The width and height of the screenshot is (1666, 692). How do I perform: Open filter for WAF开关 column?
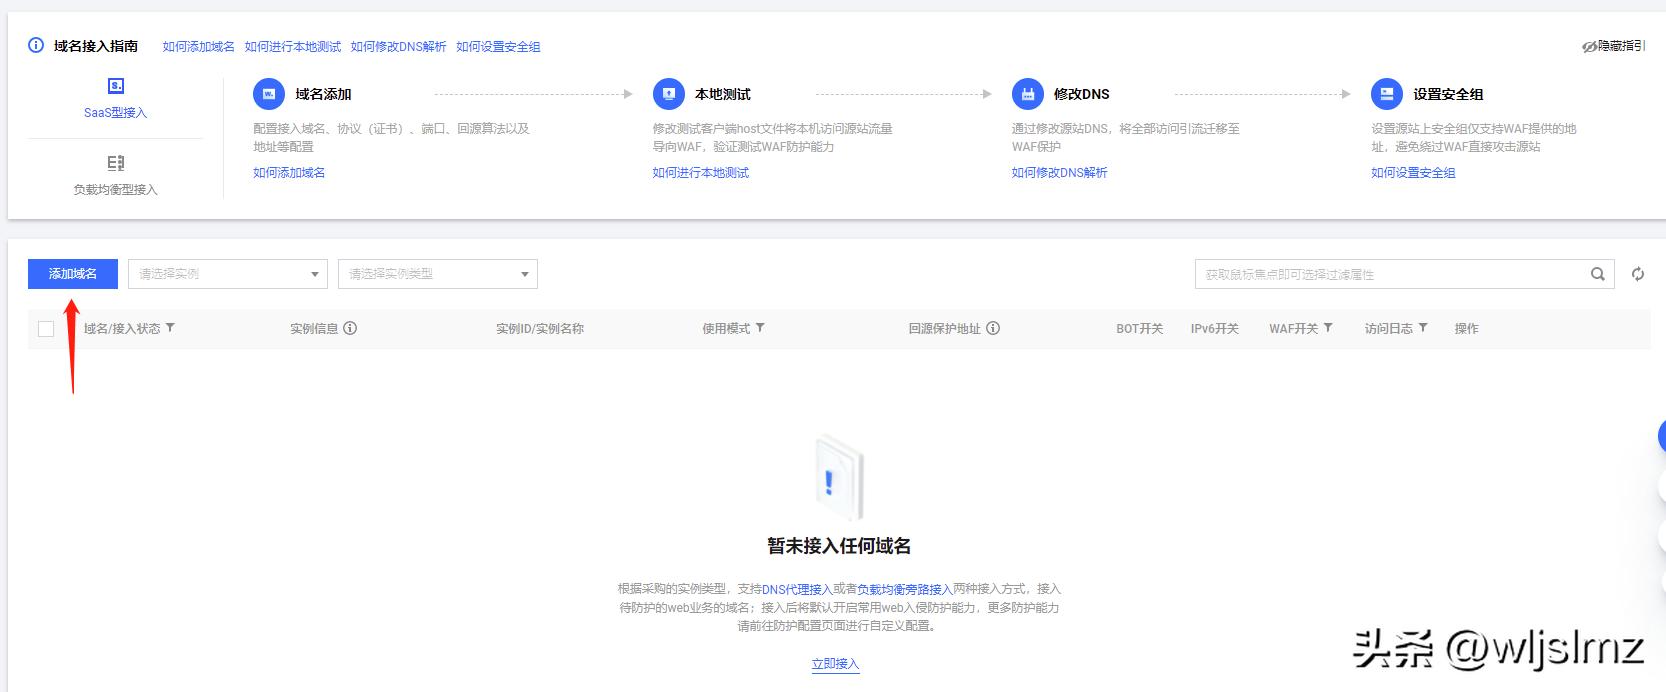point(1328,328)
